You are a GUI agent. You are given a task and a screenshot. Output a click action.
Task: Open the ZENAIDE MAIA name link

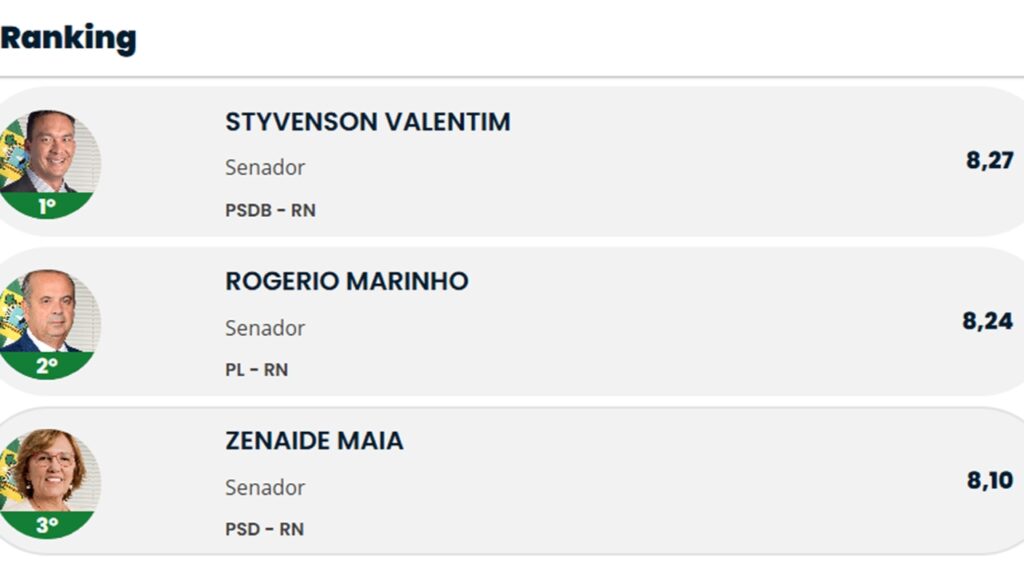point(314,441)
